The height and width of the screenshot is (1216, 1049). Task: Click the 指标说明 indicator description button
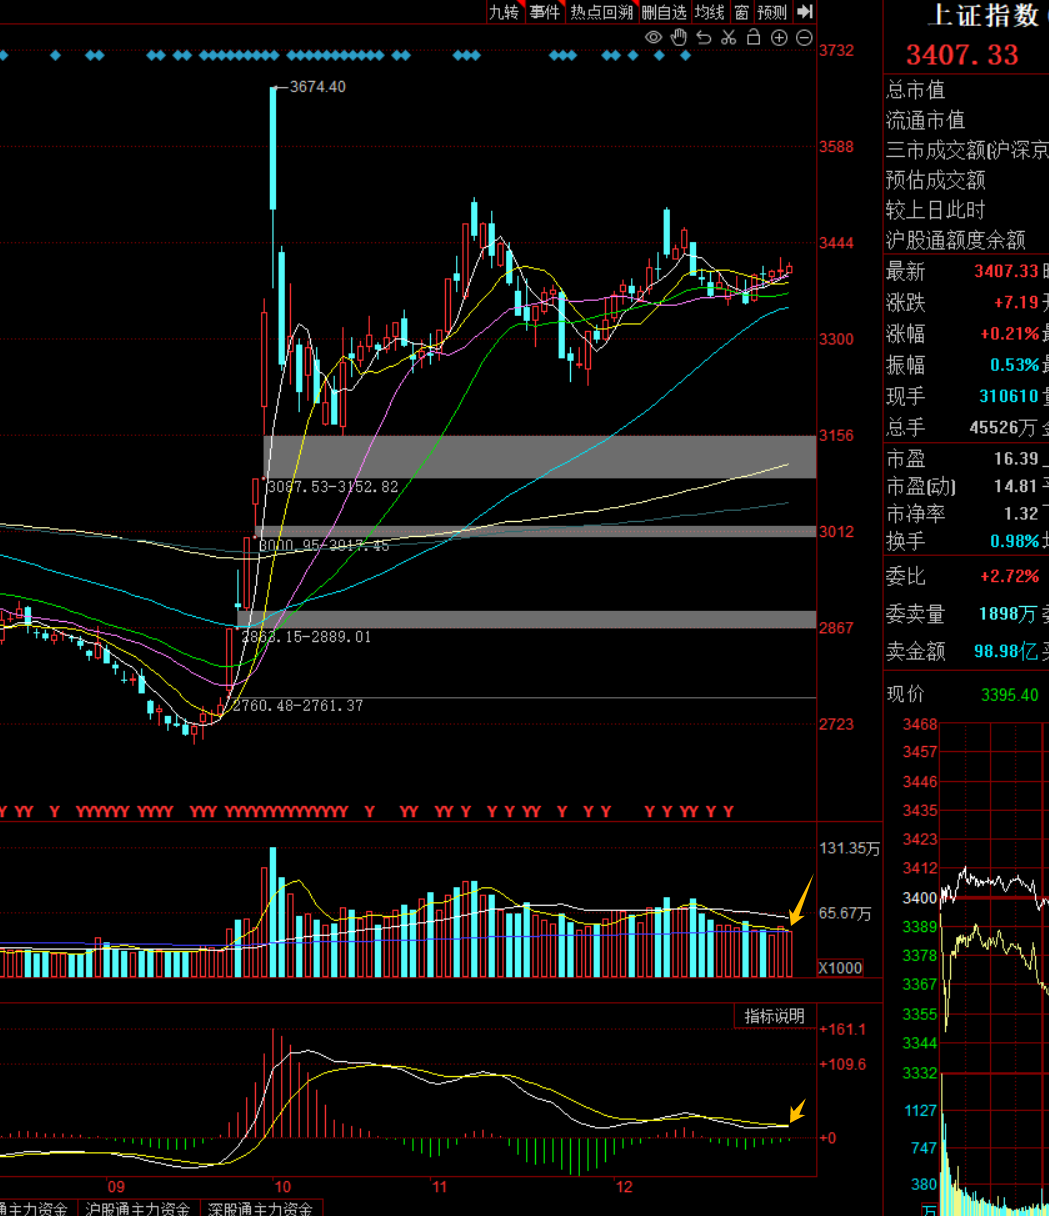coord(774,1016)
